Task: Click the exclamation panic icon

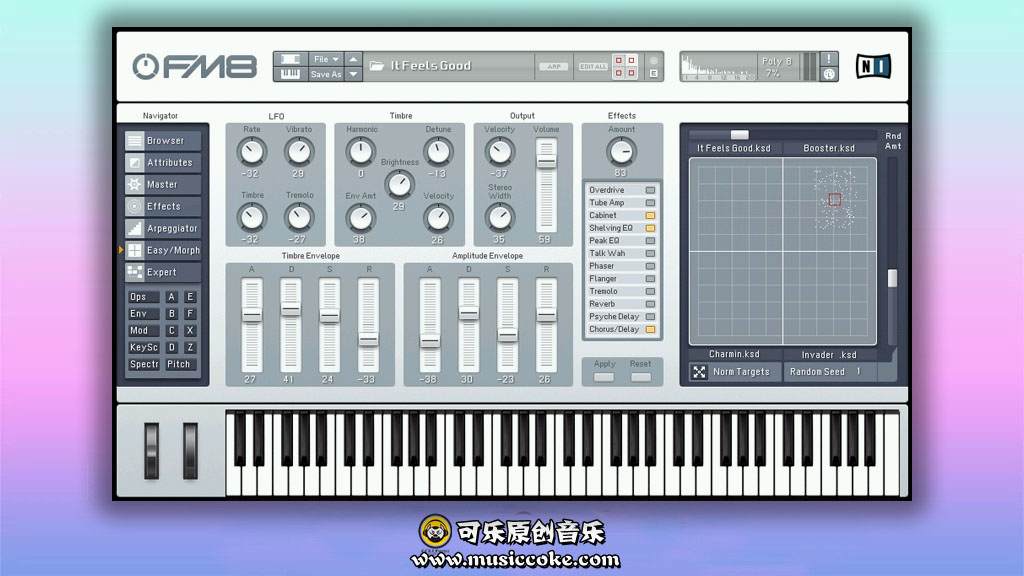Action: click(x=829, y=59)
